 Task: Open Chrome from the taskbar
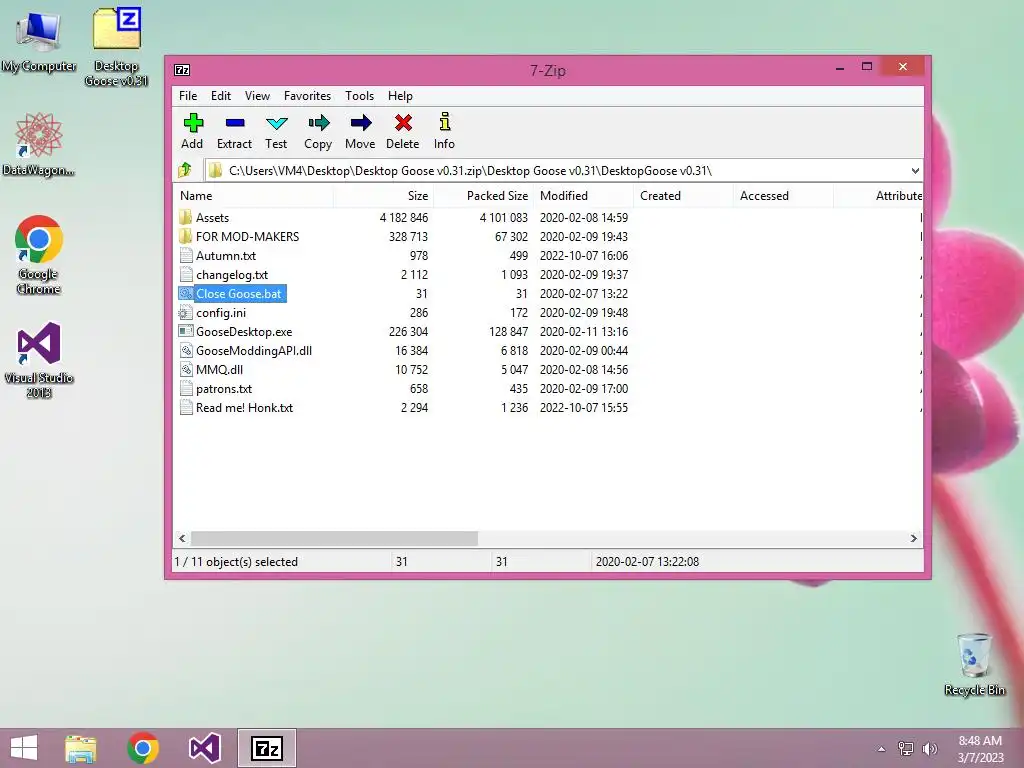click(143, 748)
